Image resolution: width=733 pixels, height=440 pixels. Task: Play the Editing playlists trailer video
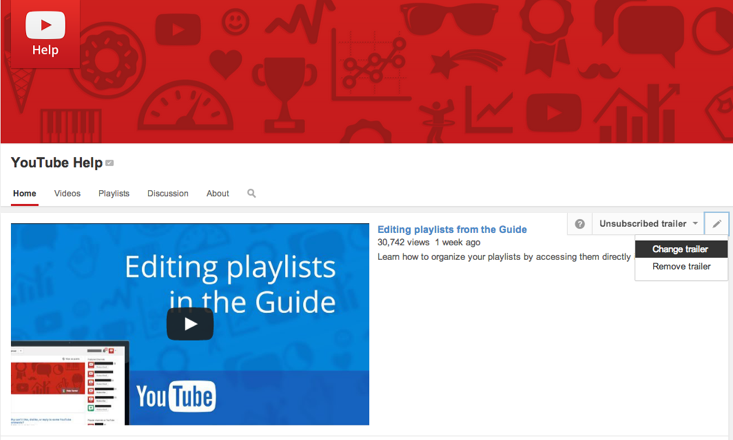coord(190,324)
